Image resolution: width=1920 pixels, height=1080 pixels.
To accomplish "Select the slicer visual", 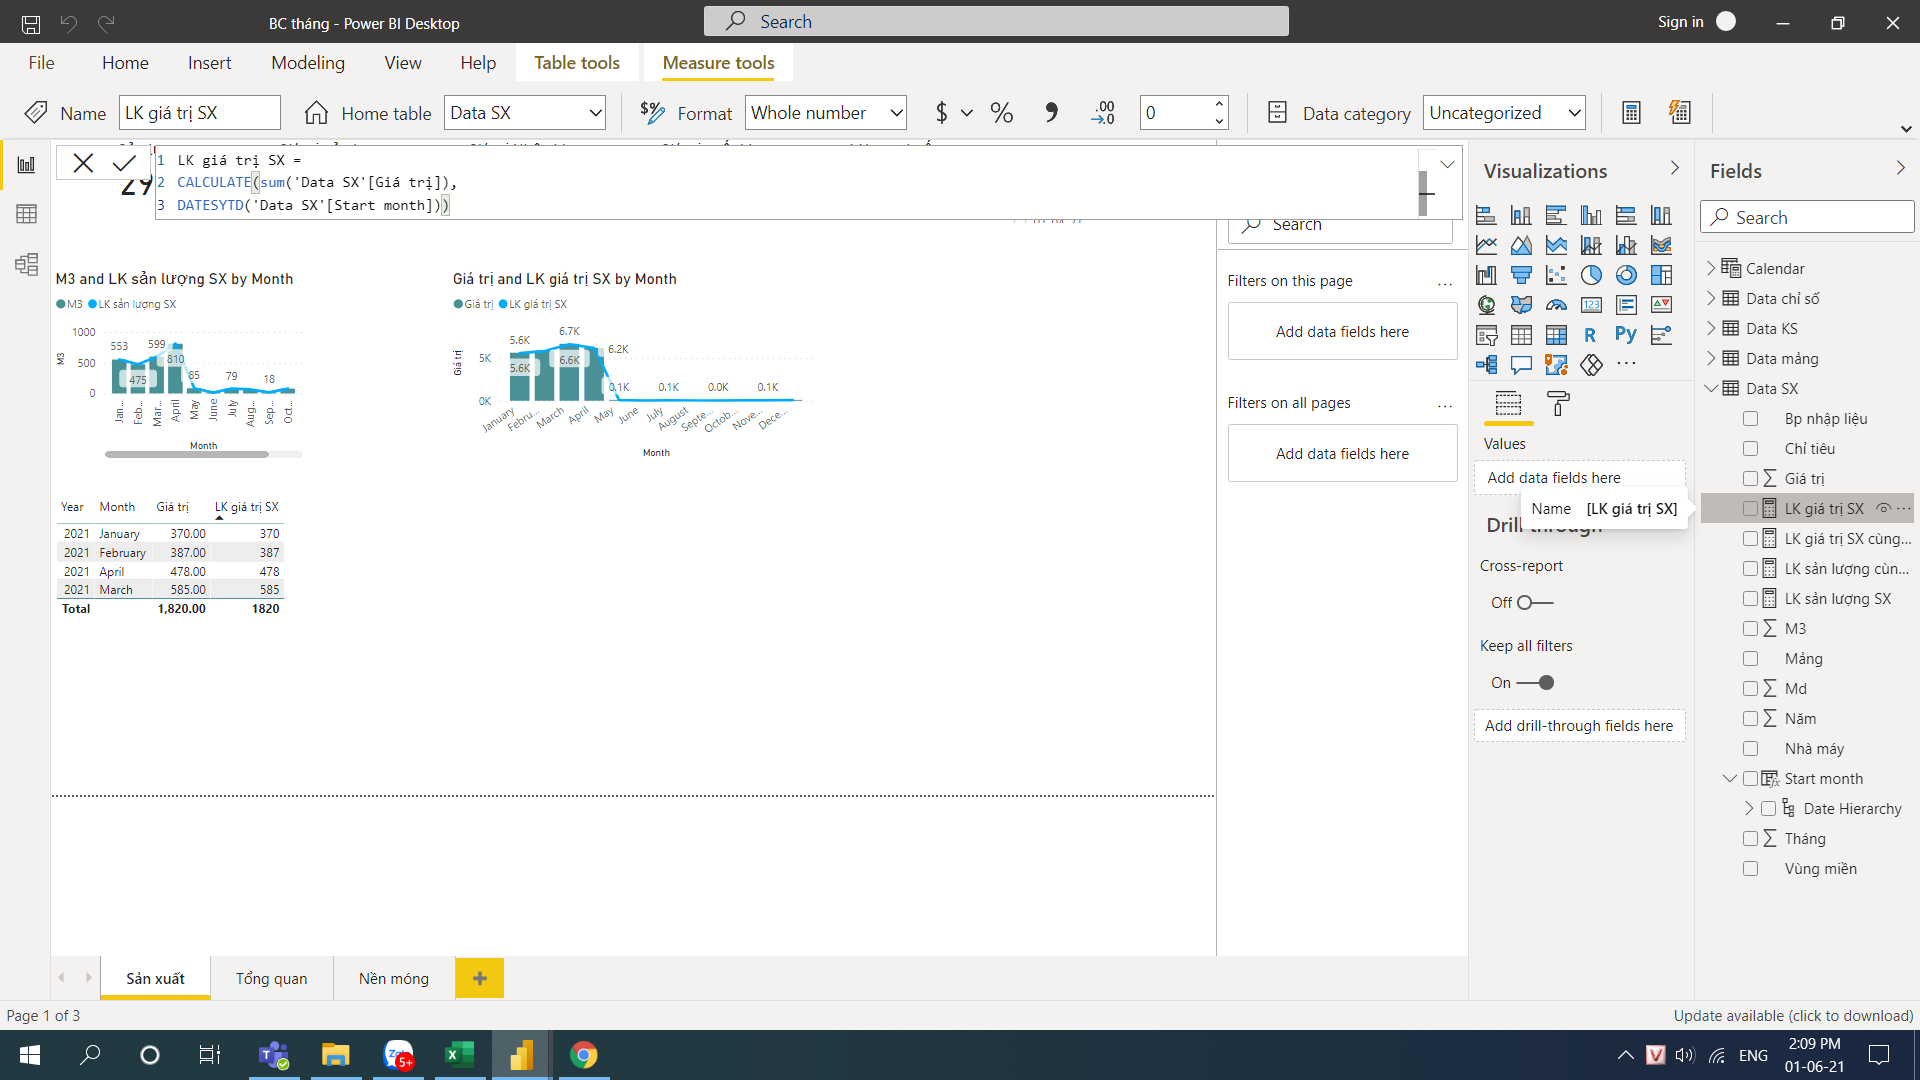I will tap(1486, 335).
